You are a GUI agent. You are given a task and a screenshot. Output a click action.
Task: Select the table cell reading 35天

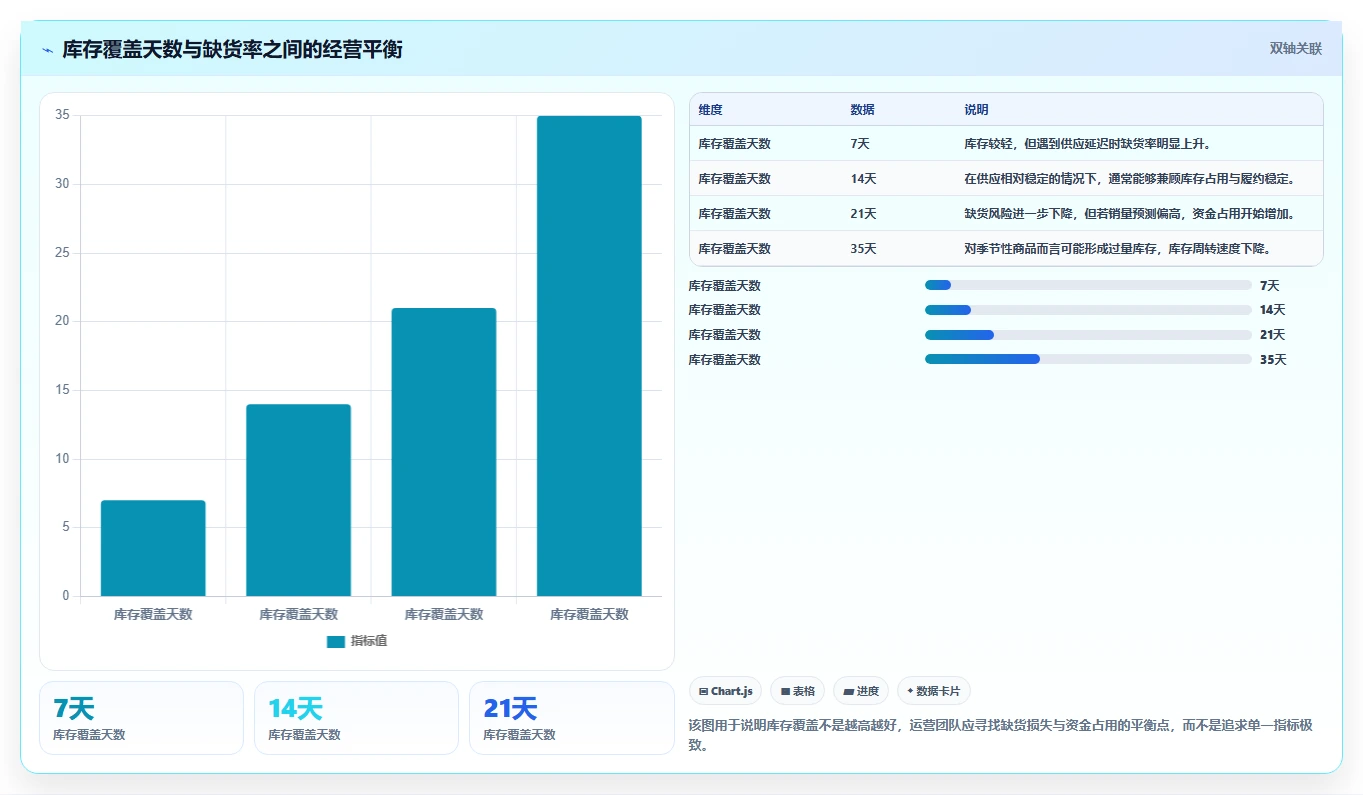point(863,249)
